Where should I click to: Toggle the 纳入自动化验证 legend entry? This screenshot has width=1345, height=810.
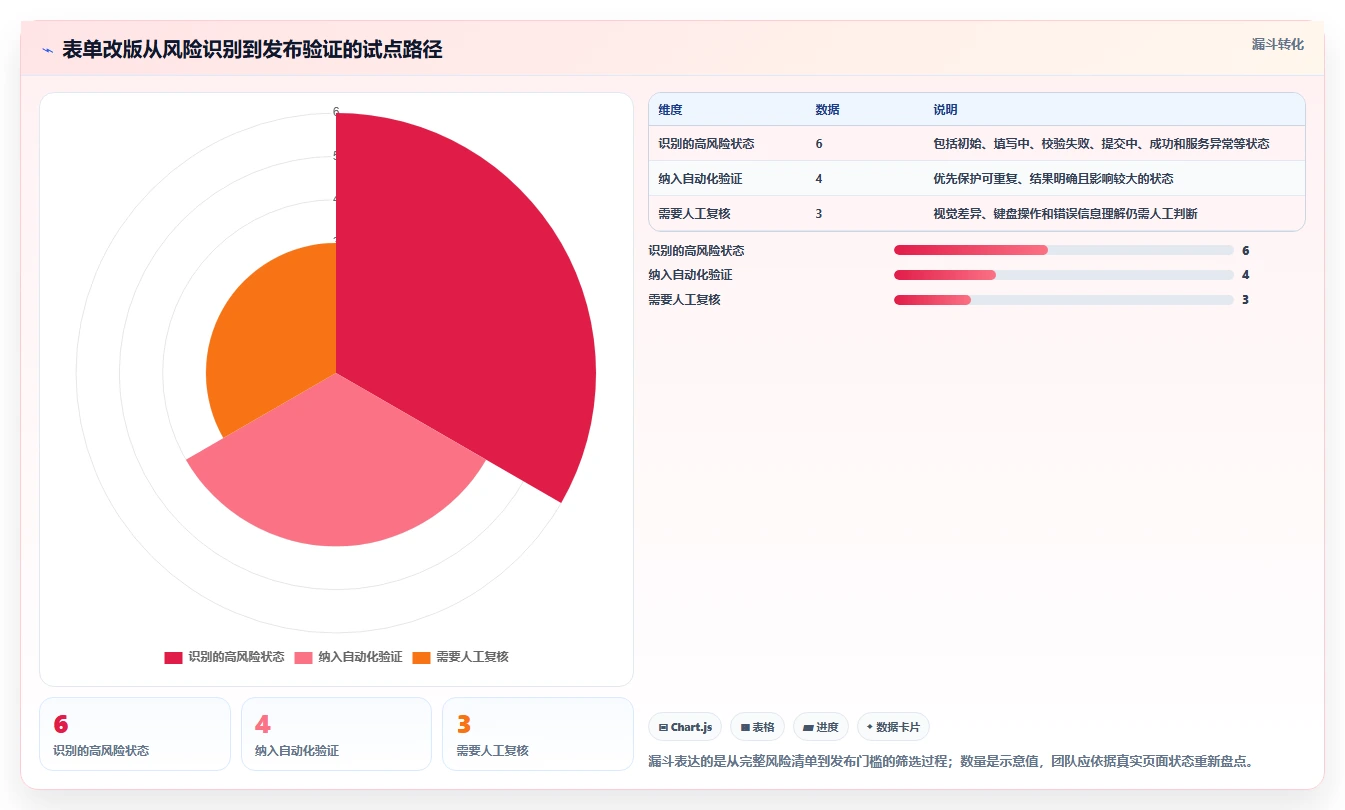[348, 657]
